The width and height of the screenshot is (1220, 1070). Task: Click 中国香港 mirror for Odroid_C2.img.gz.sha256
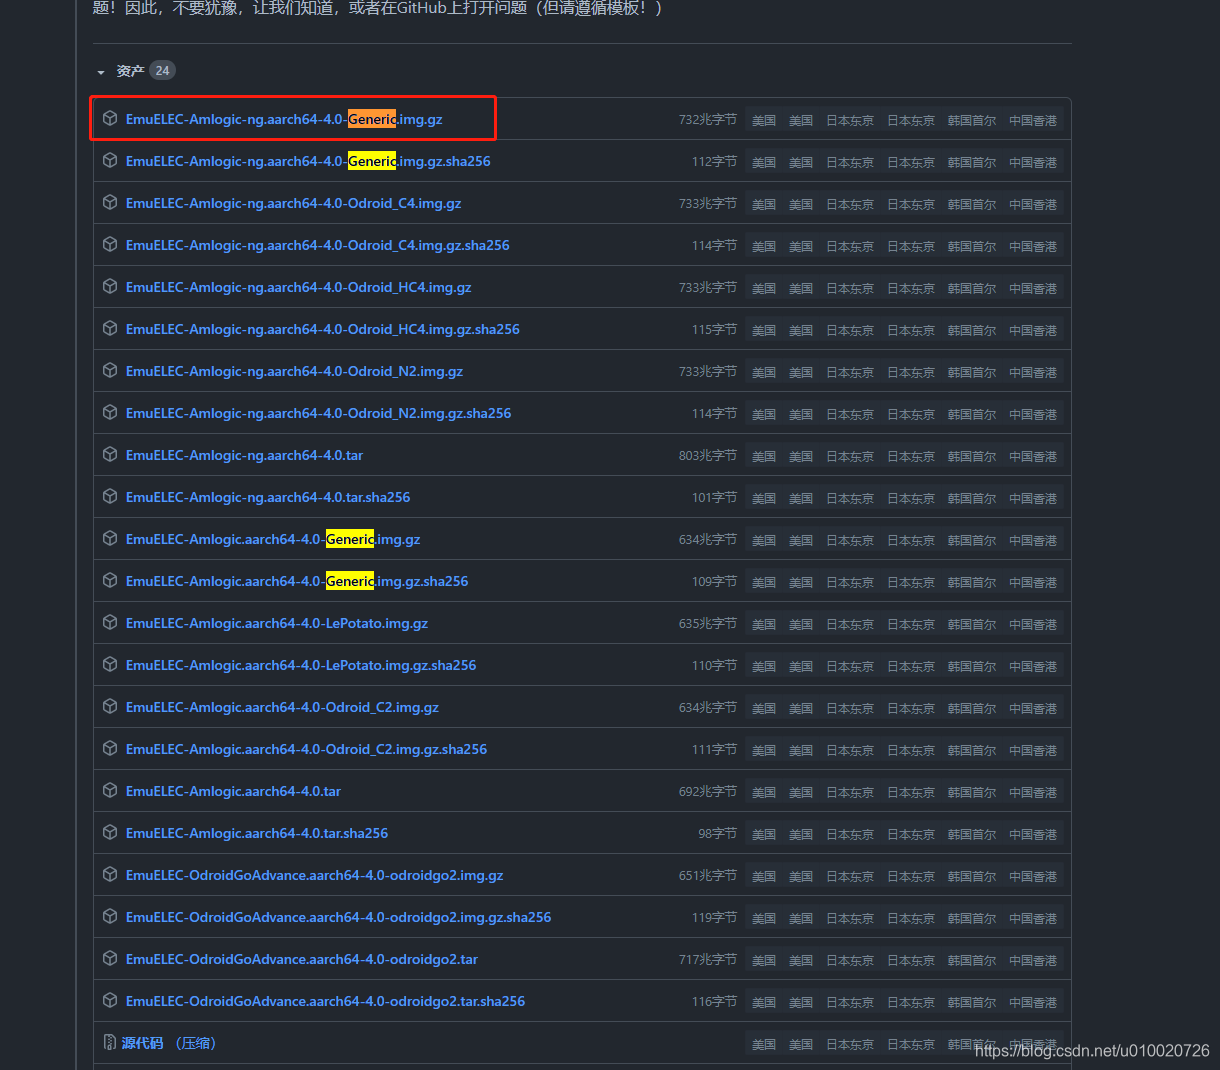click(1033, 750)
